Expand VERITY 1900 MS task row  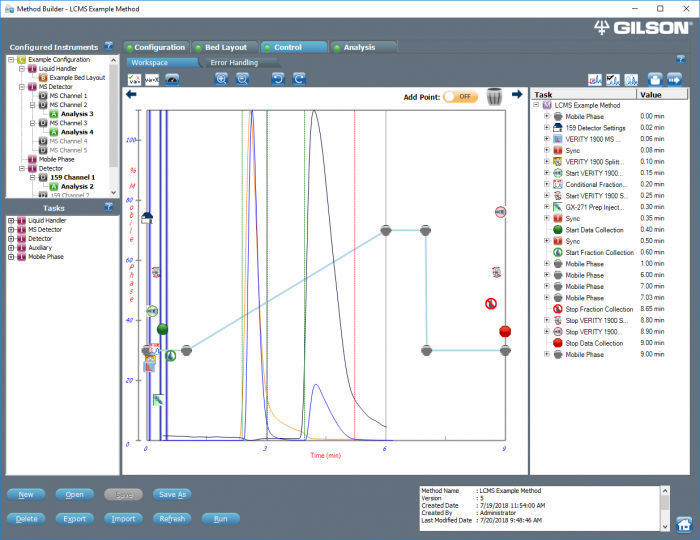point(546,139)
